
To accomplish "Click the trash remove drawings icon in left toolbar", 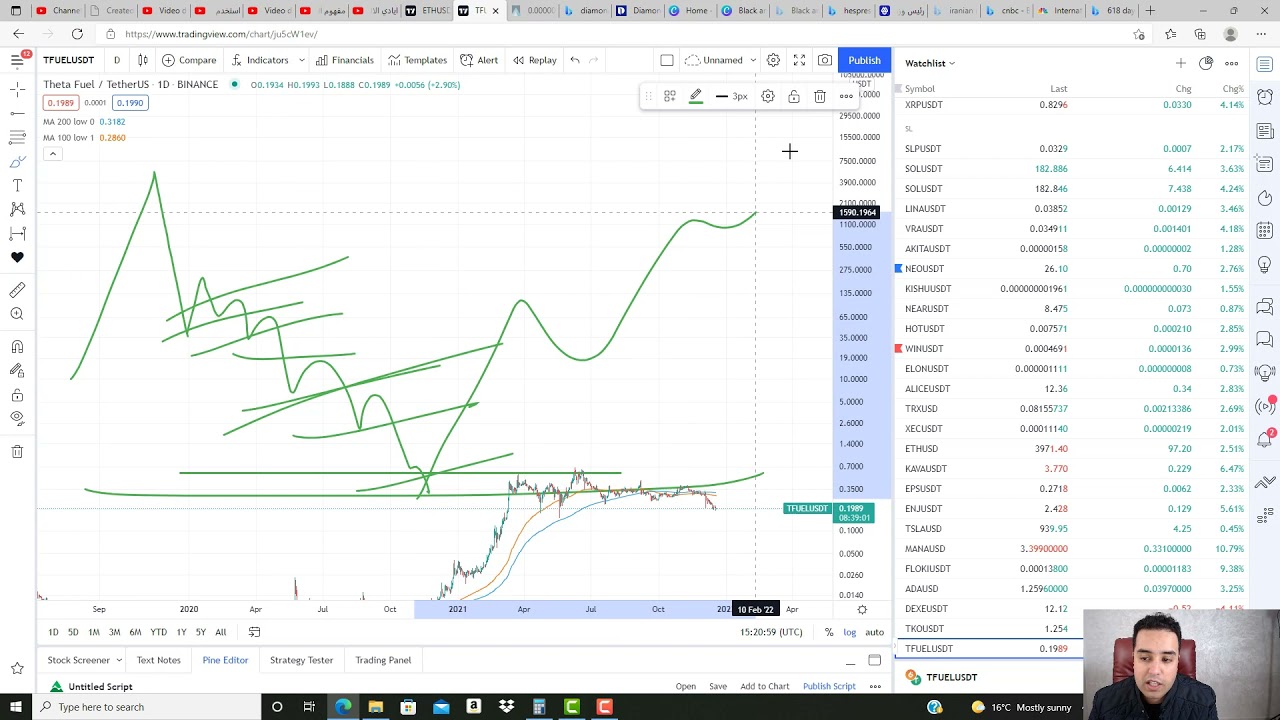I will click(17, 452).
